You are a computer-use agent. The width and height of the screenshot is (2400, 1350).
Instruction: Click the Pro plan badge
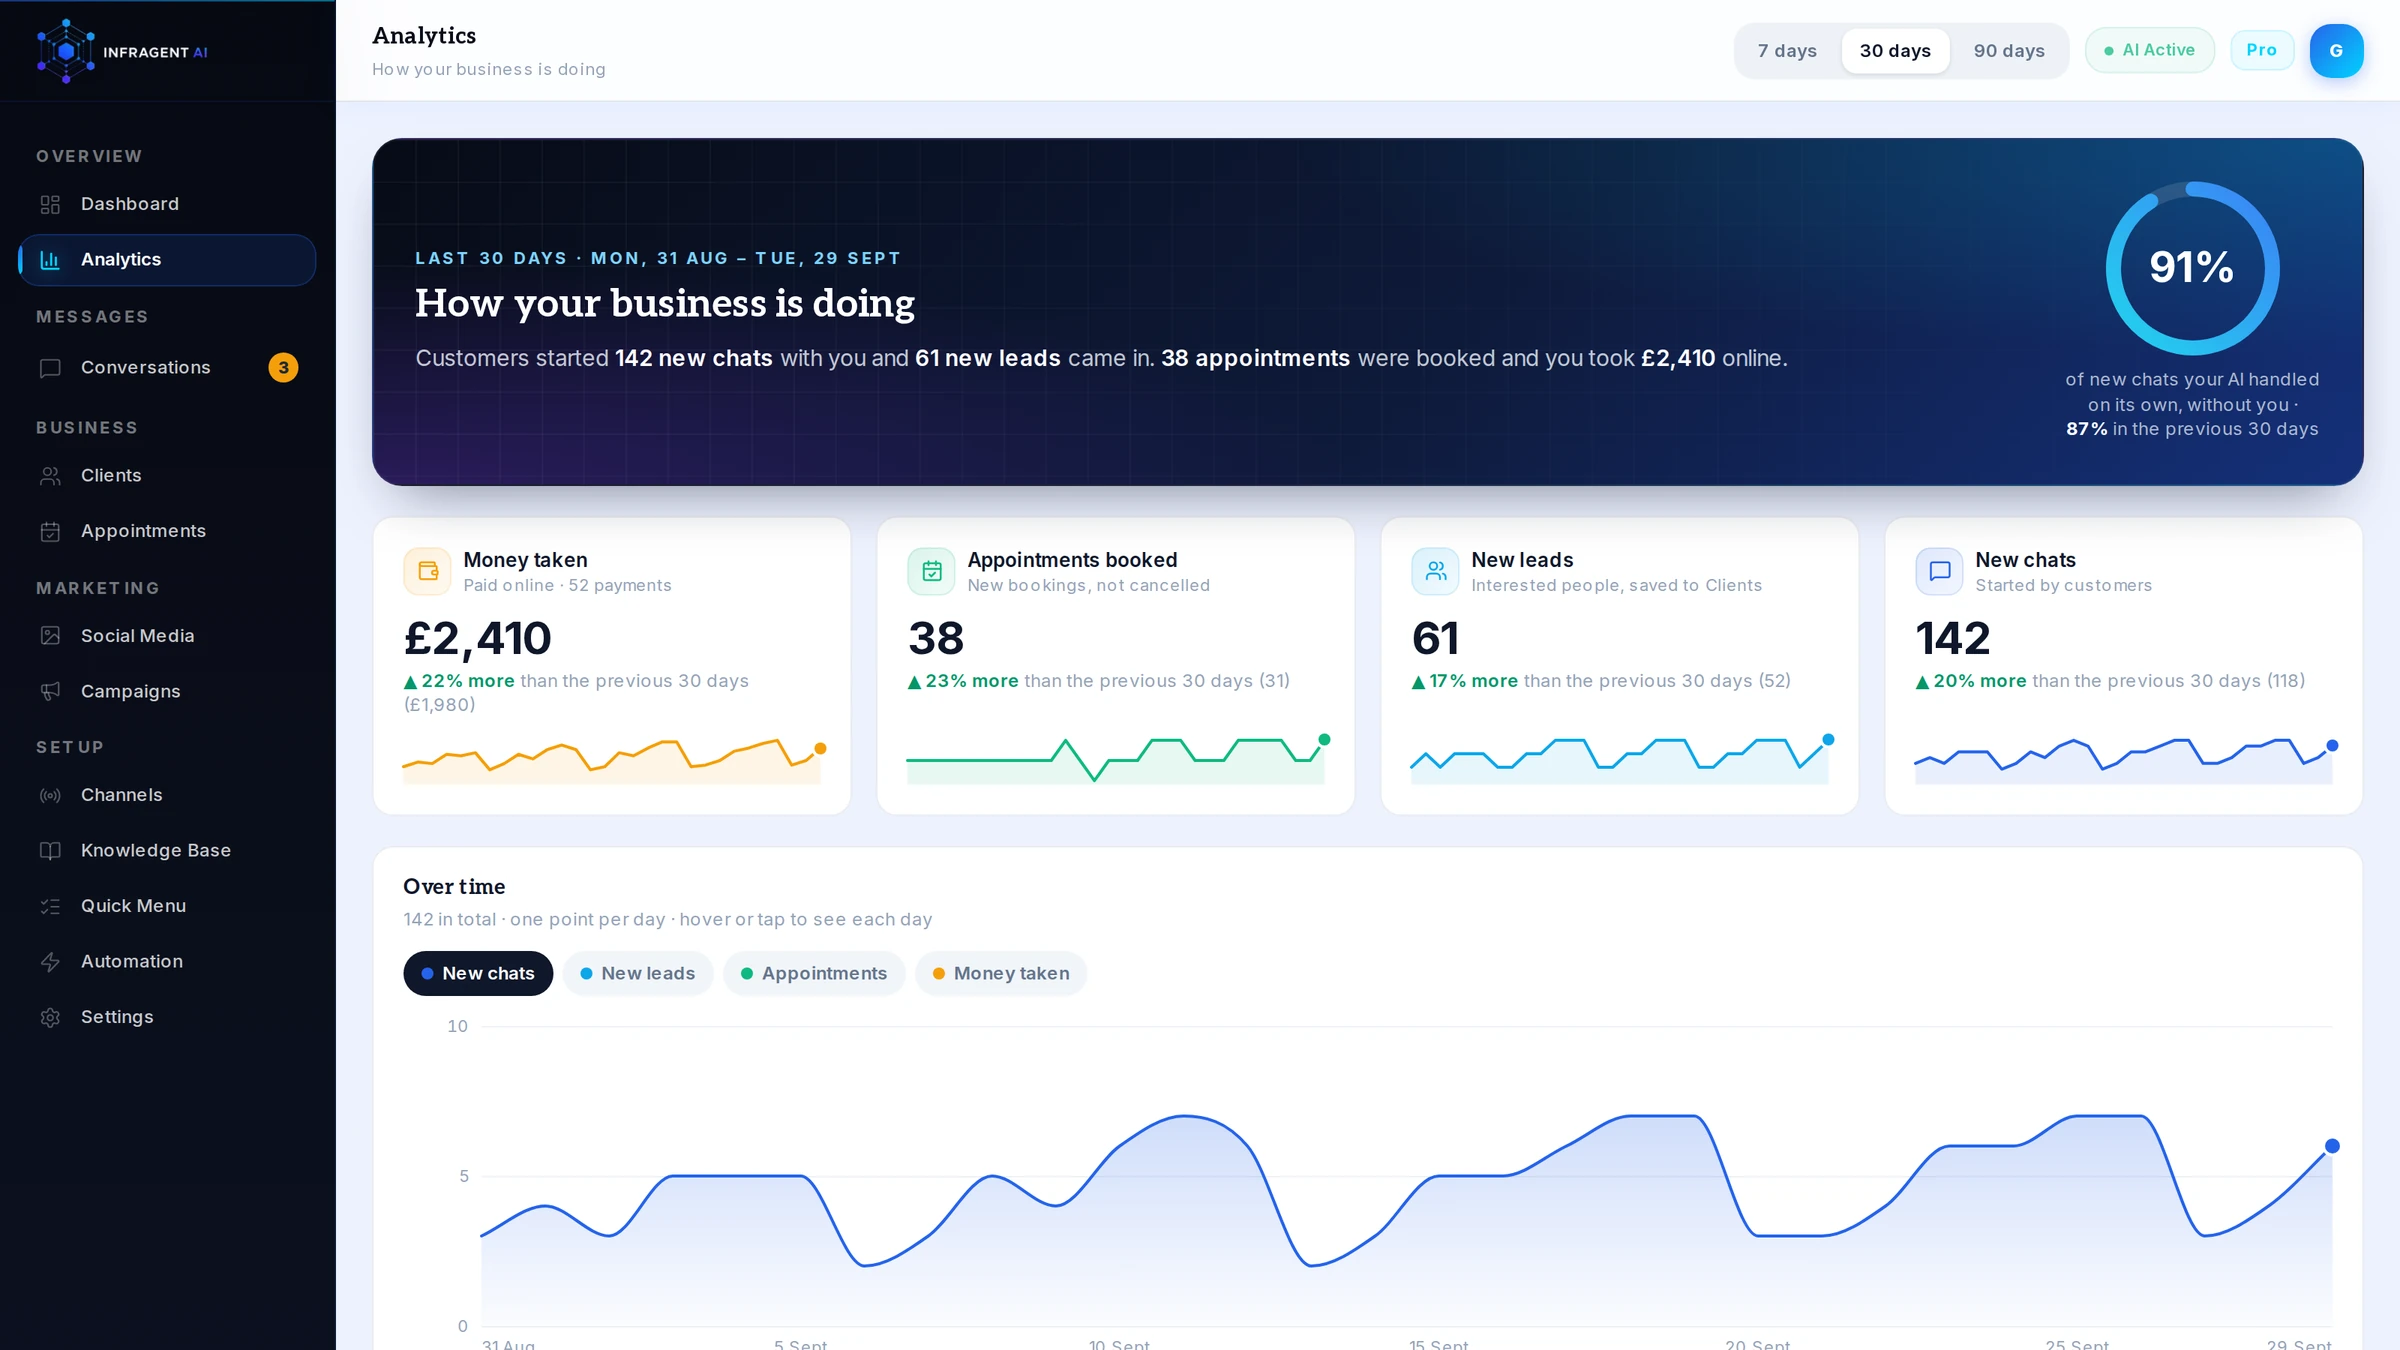[2262, 50]
